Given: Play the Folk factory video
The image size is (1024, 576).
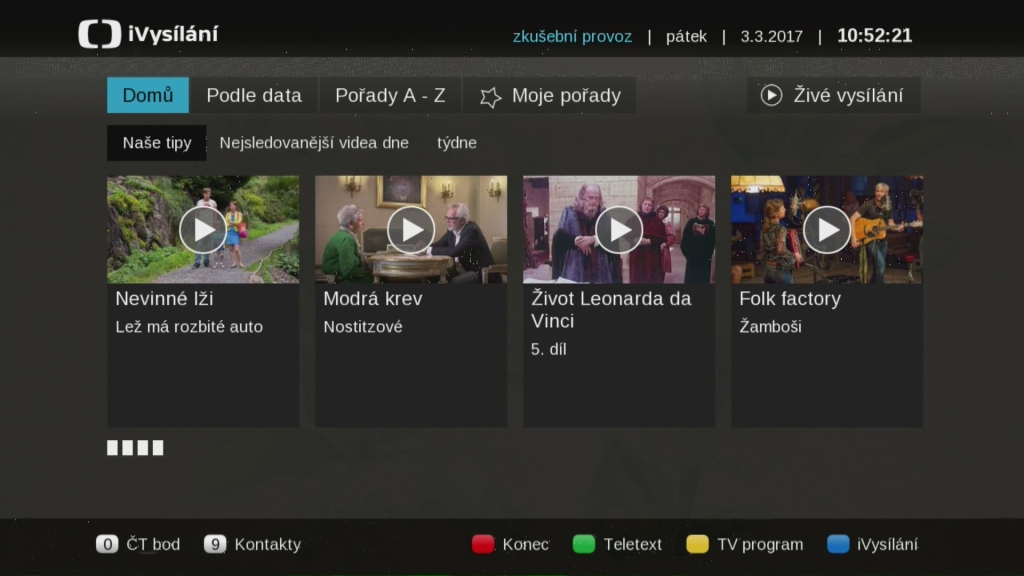Looking at the screenshot, I should 827,230.
